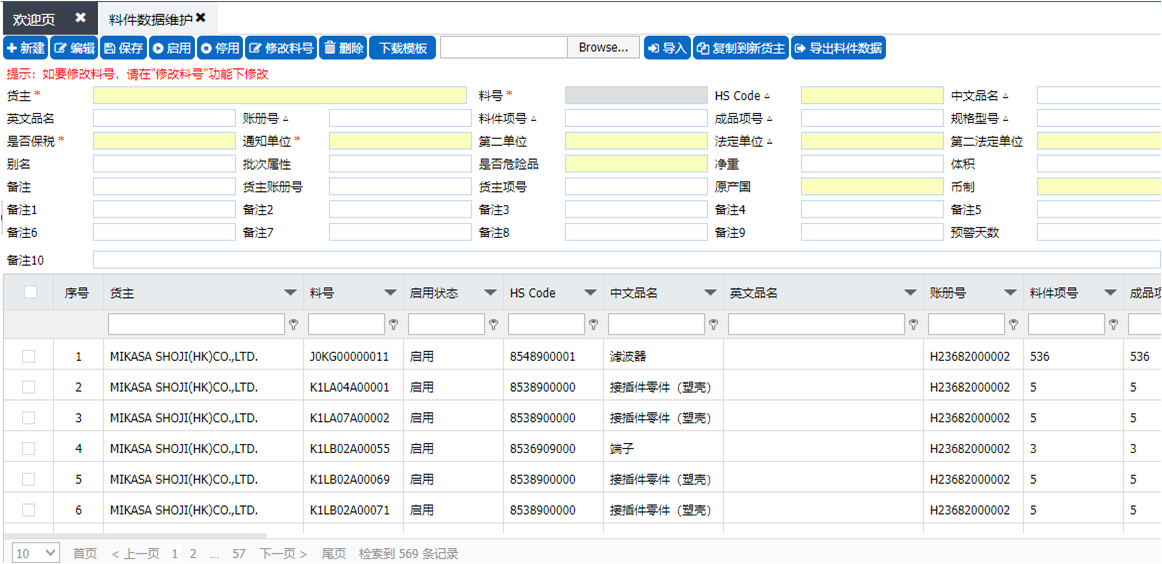This screenshot has width=1162, height=564.
Task: Check the checkbox for row 3
Action: [28, 417]
